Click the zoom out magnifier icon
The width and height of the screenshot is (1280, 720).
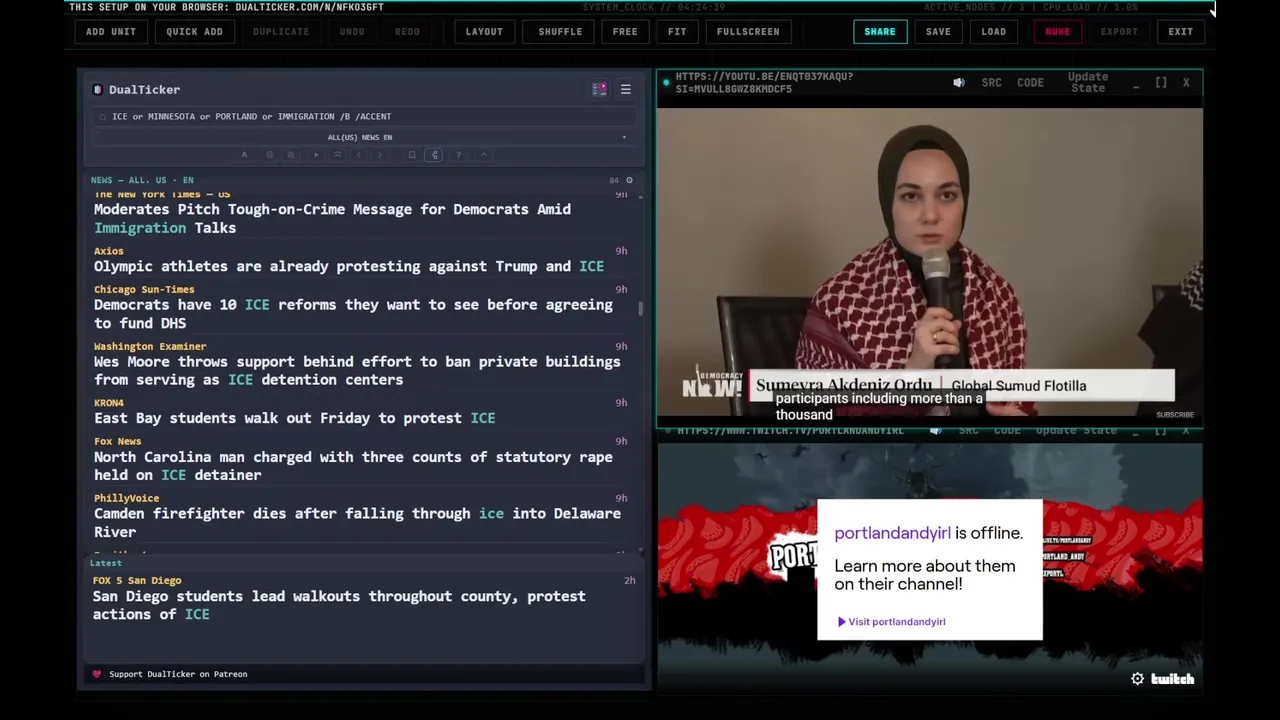[x=269, y=155]
